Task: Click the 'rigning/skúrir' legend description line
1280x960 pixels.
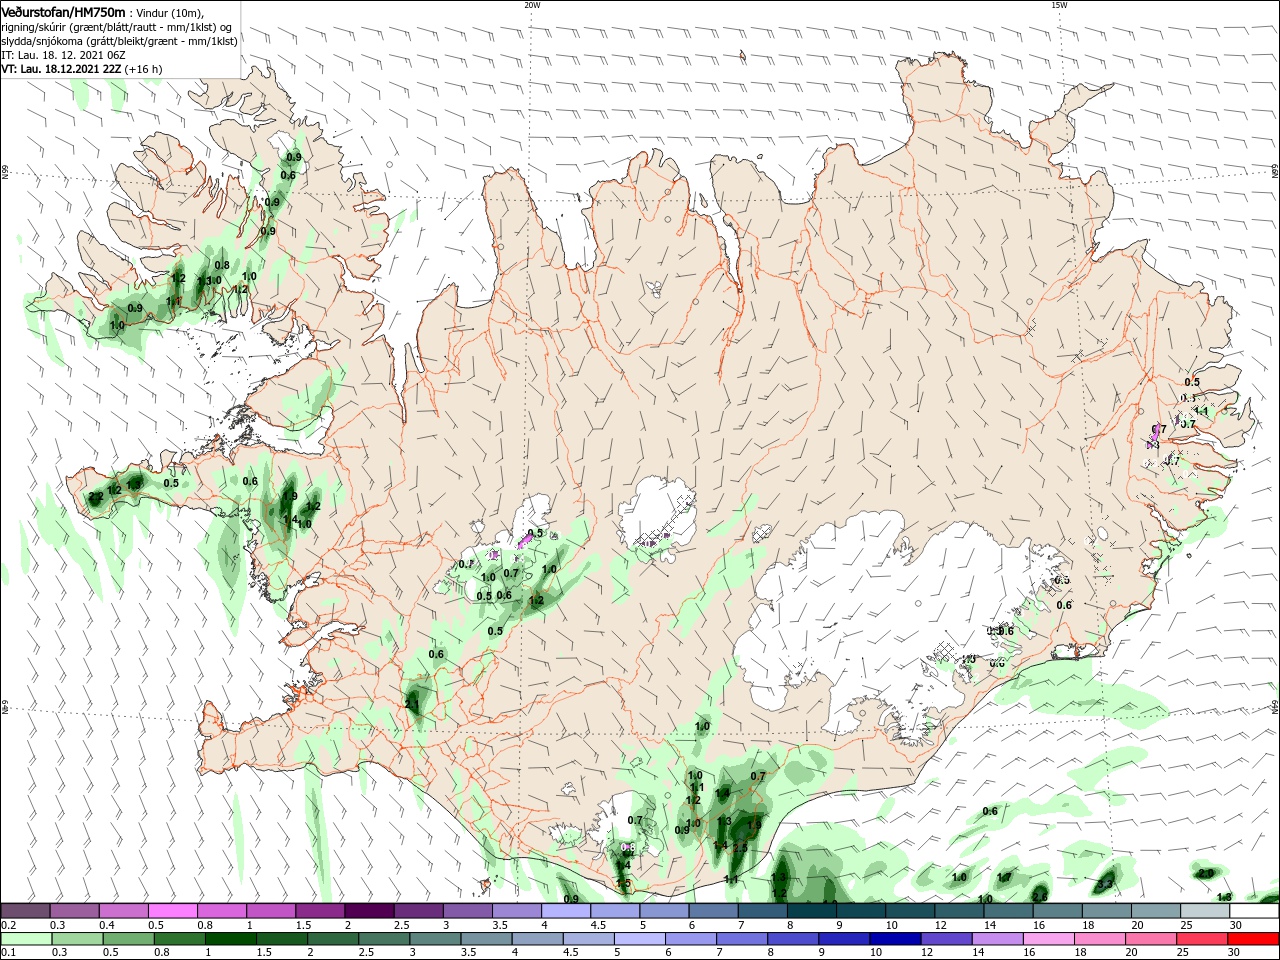Action: click(118, 27)
